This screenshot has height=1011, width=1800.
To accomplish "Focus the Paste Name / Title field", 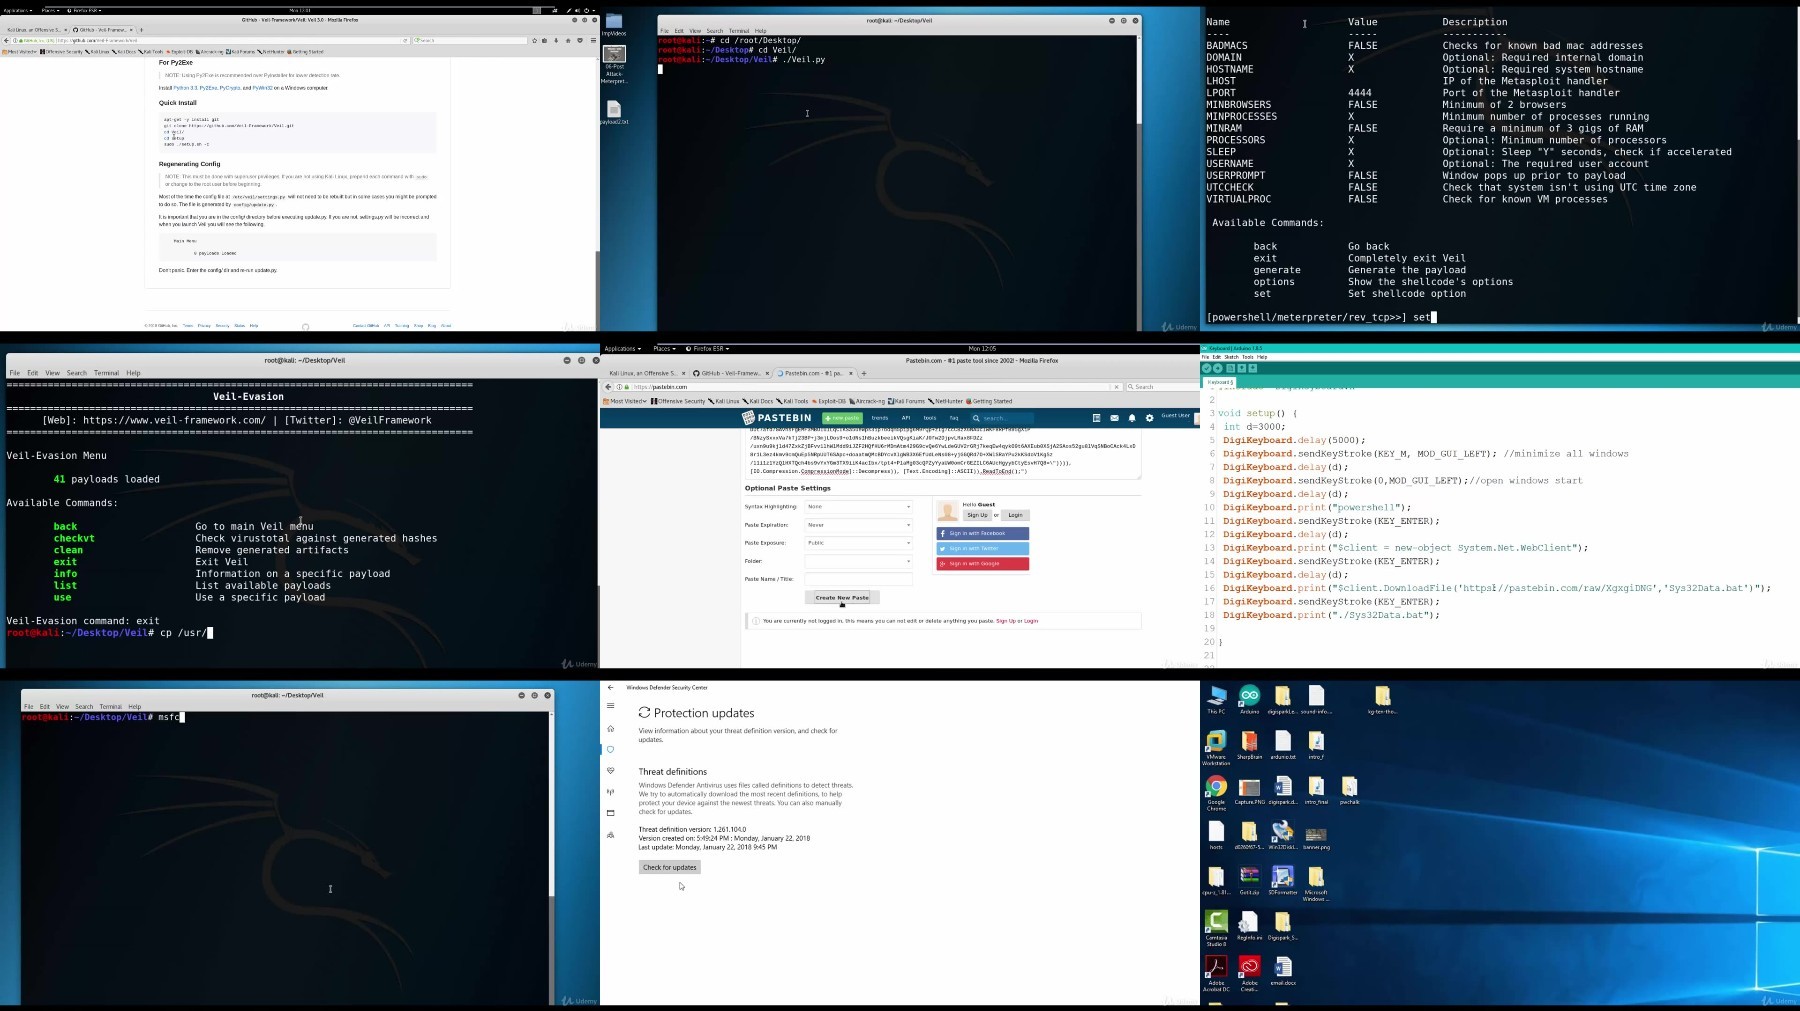I will coord(859,579).
